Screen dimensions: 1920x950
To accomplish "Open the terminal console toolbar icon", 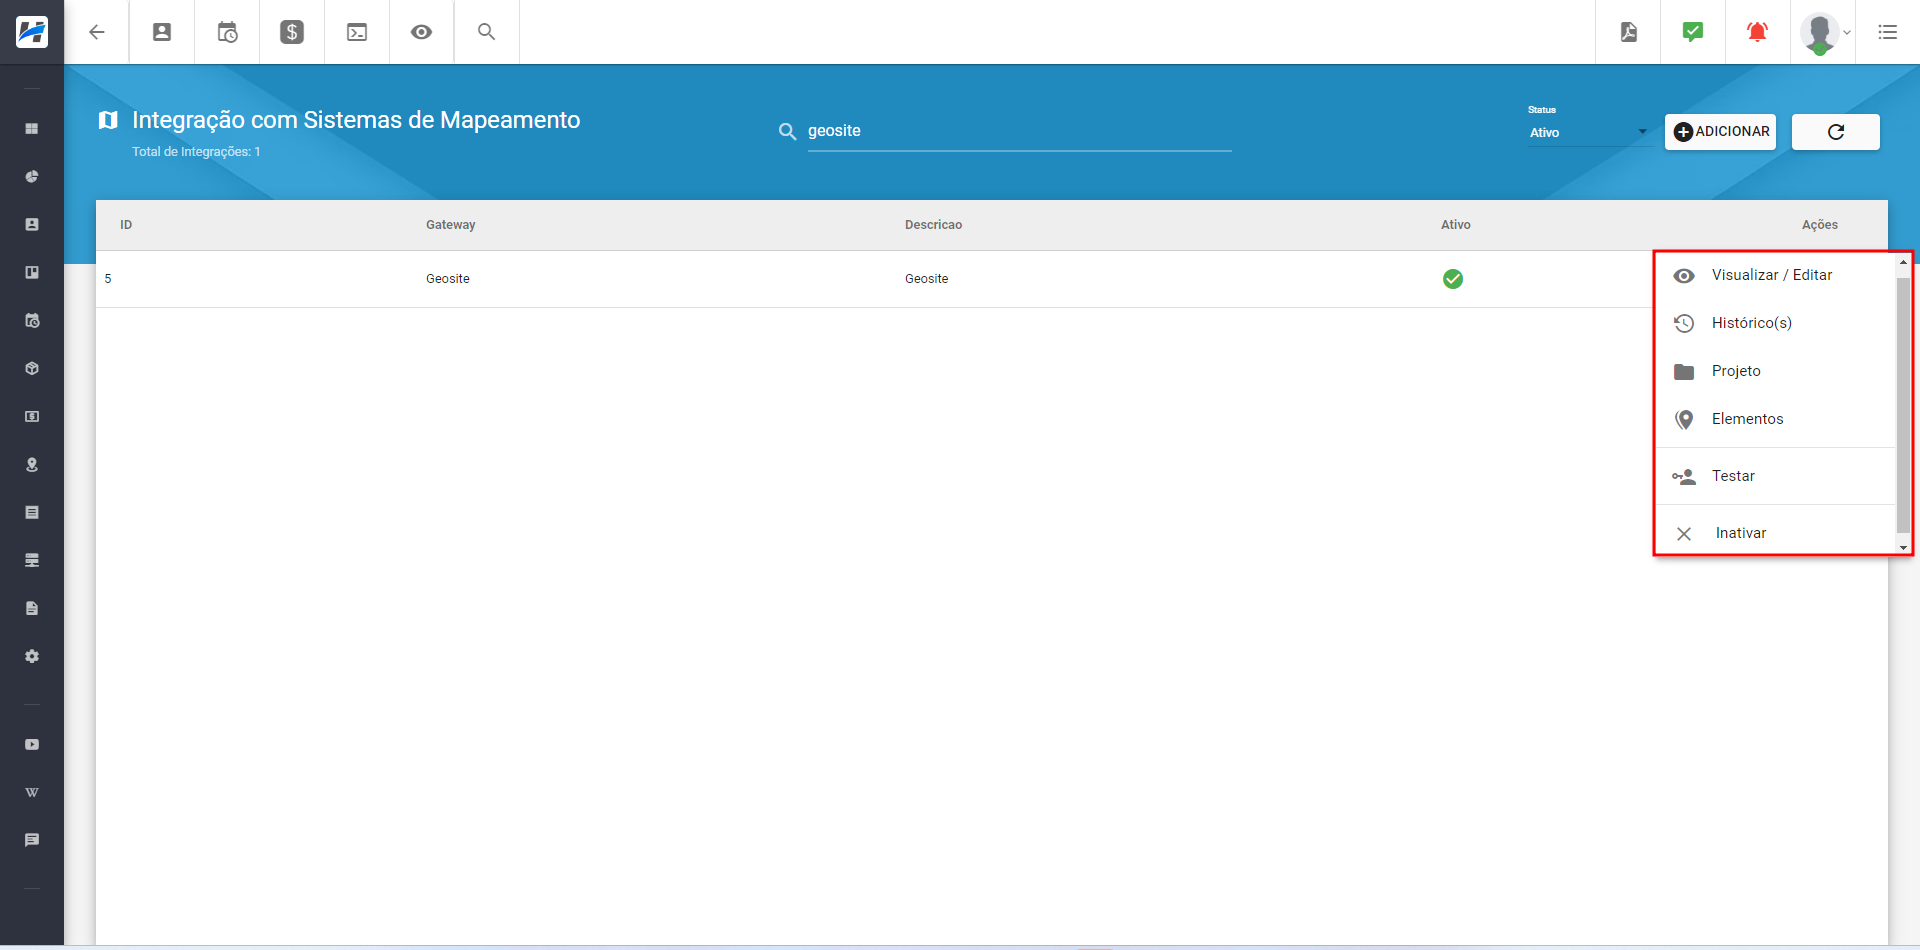I will click(x=357, y=32).
